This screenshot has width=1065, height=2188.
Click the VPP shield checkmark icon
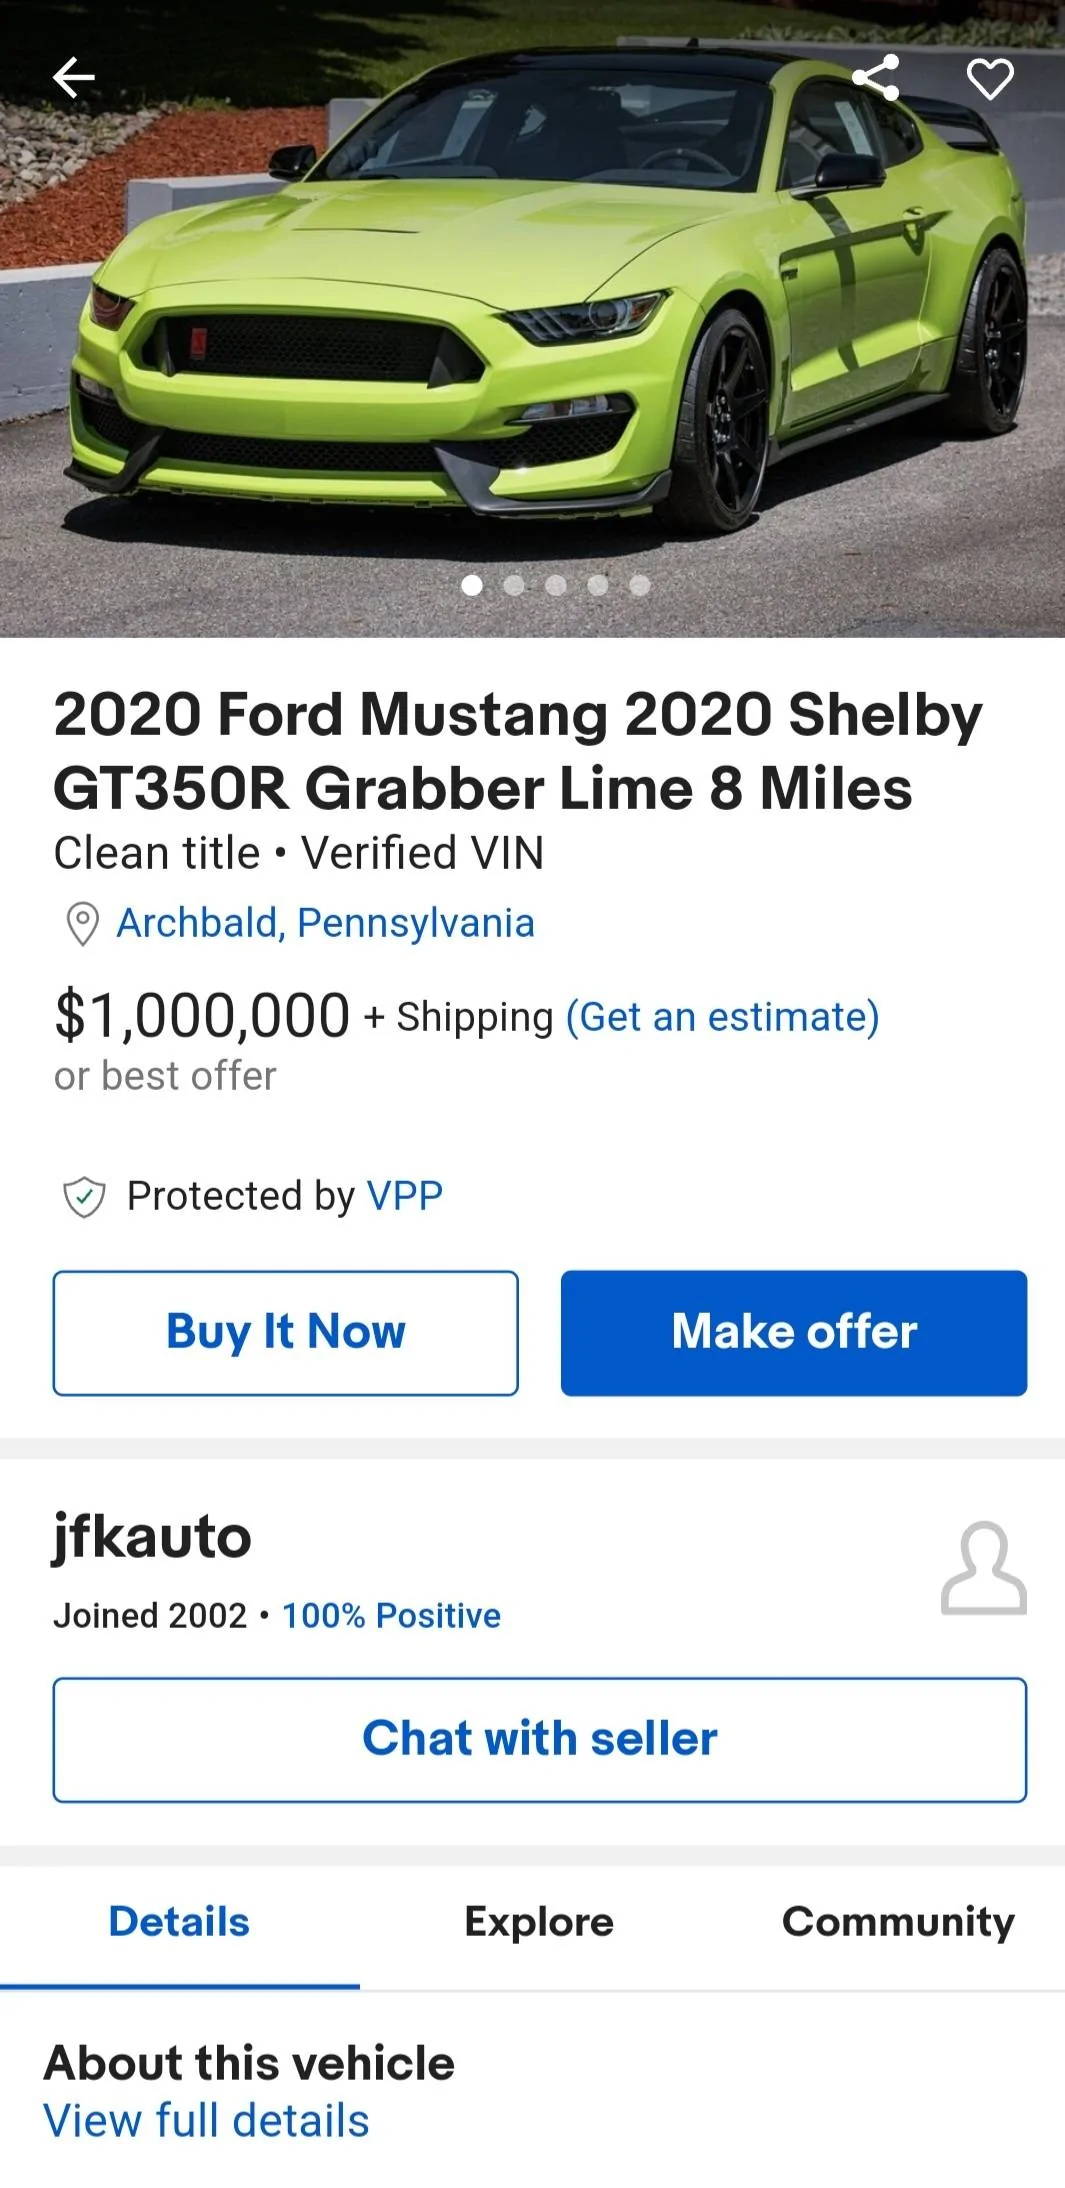(84, 1196)
